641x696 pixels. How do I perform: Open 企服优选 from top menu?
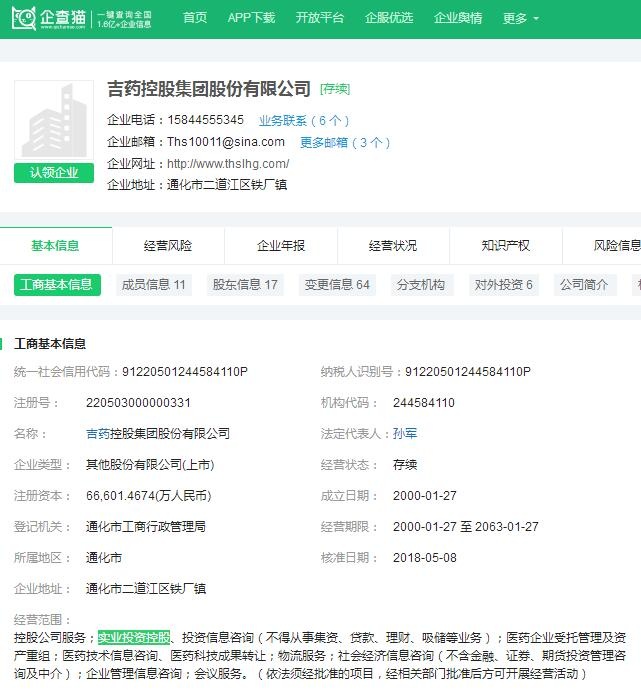click(389, 18)
